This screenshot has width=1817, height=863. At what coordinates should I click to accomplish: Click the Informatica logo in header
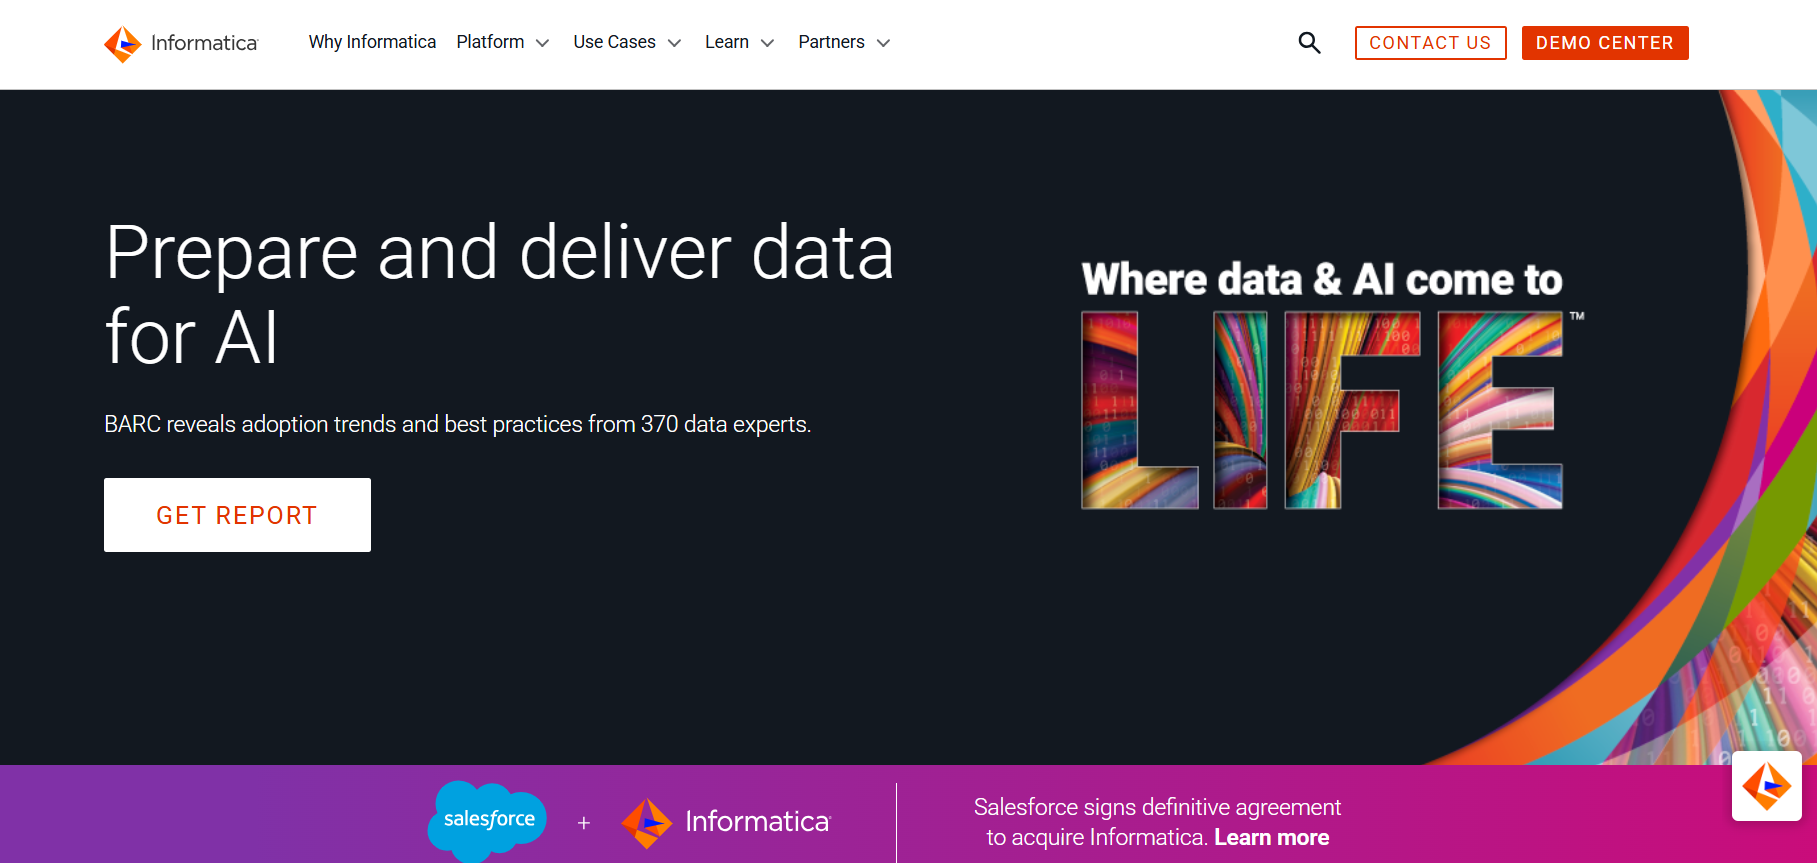(181, 43)
